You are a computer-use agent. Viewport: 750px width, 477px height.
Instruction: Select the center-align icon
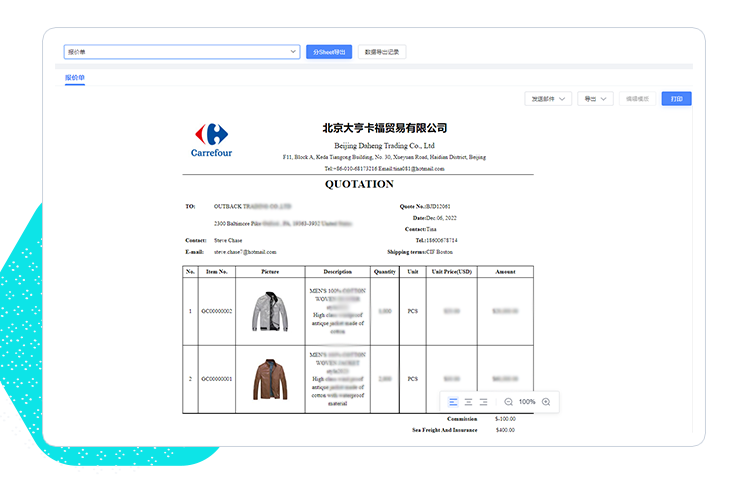[468, 401]
